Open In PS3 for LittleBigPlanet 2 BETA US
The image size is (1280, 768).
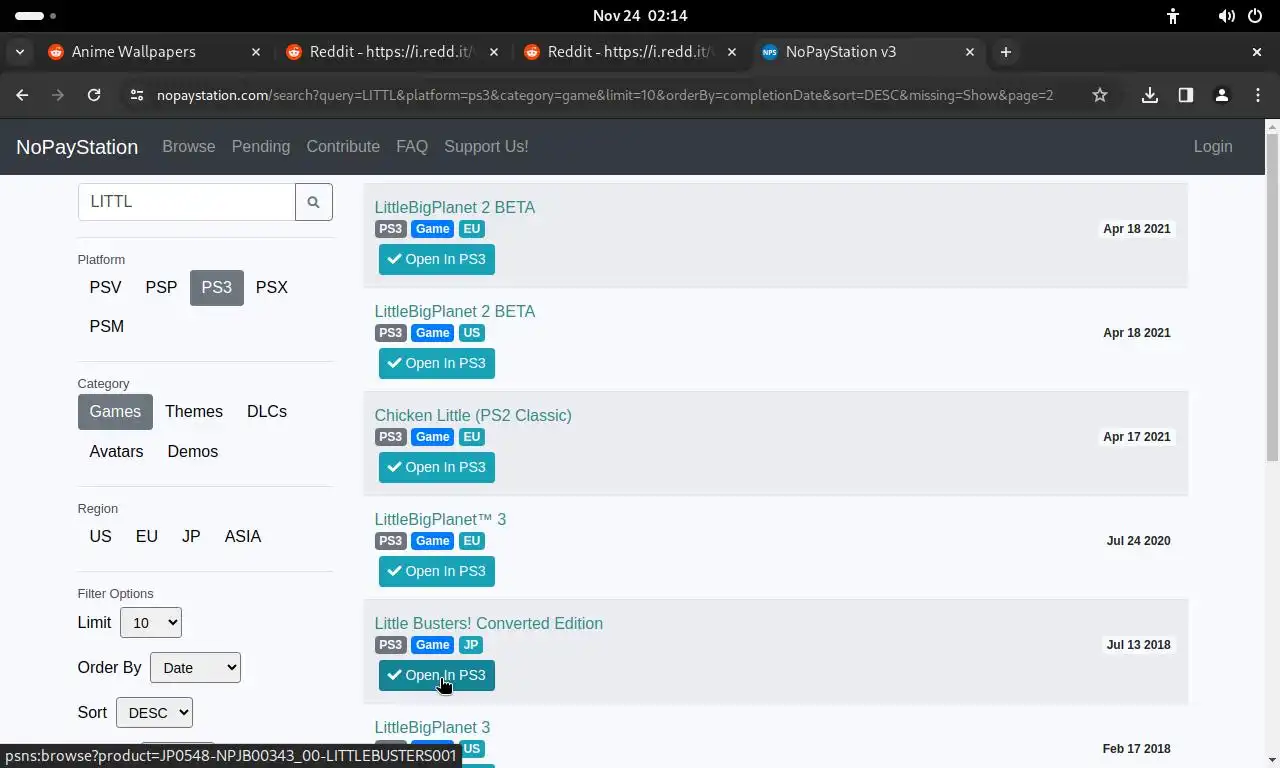tap(437, 363)
